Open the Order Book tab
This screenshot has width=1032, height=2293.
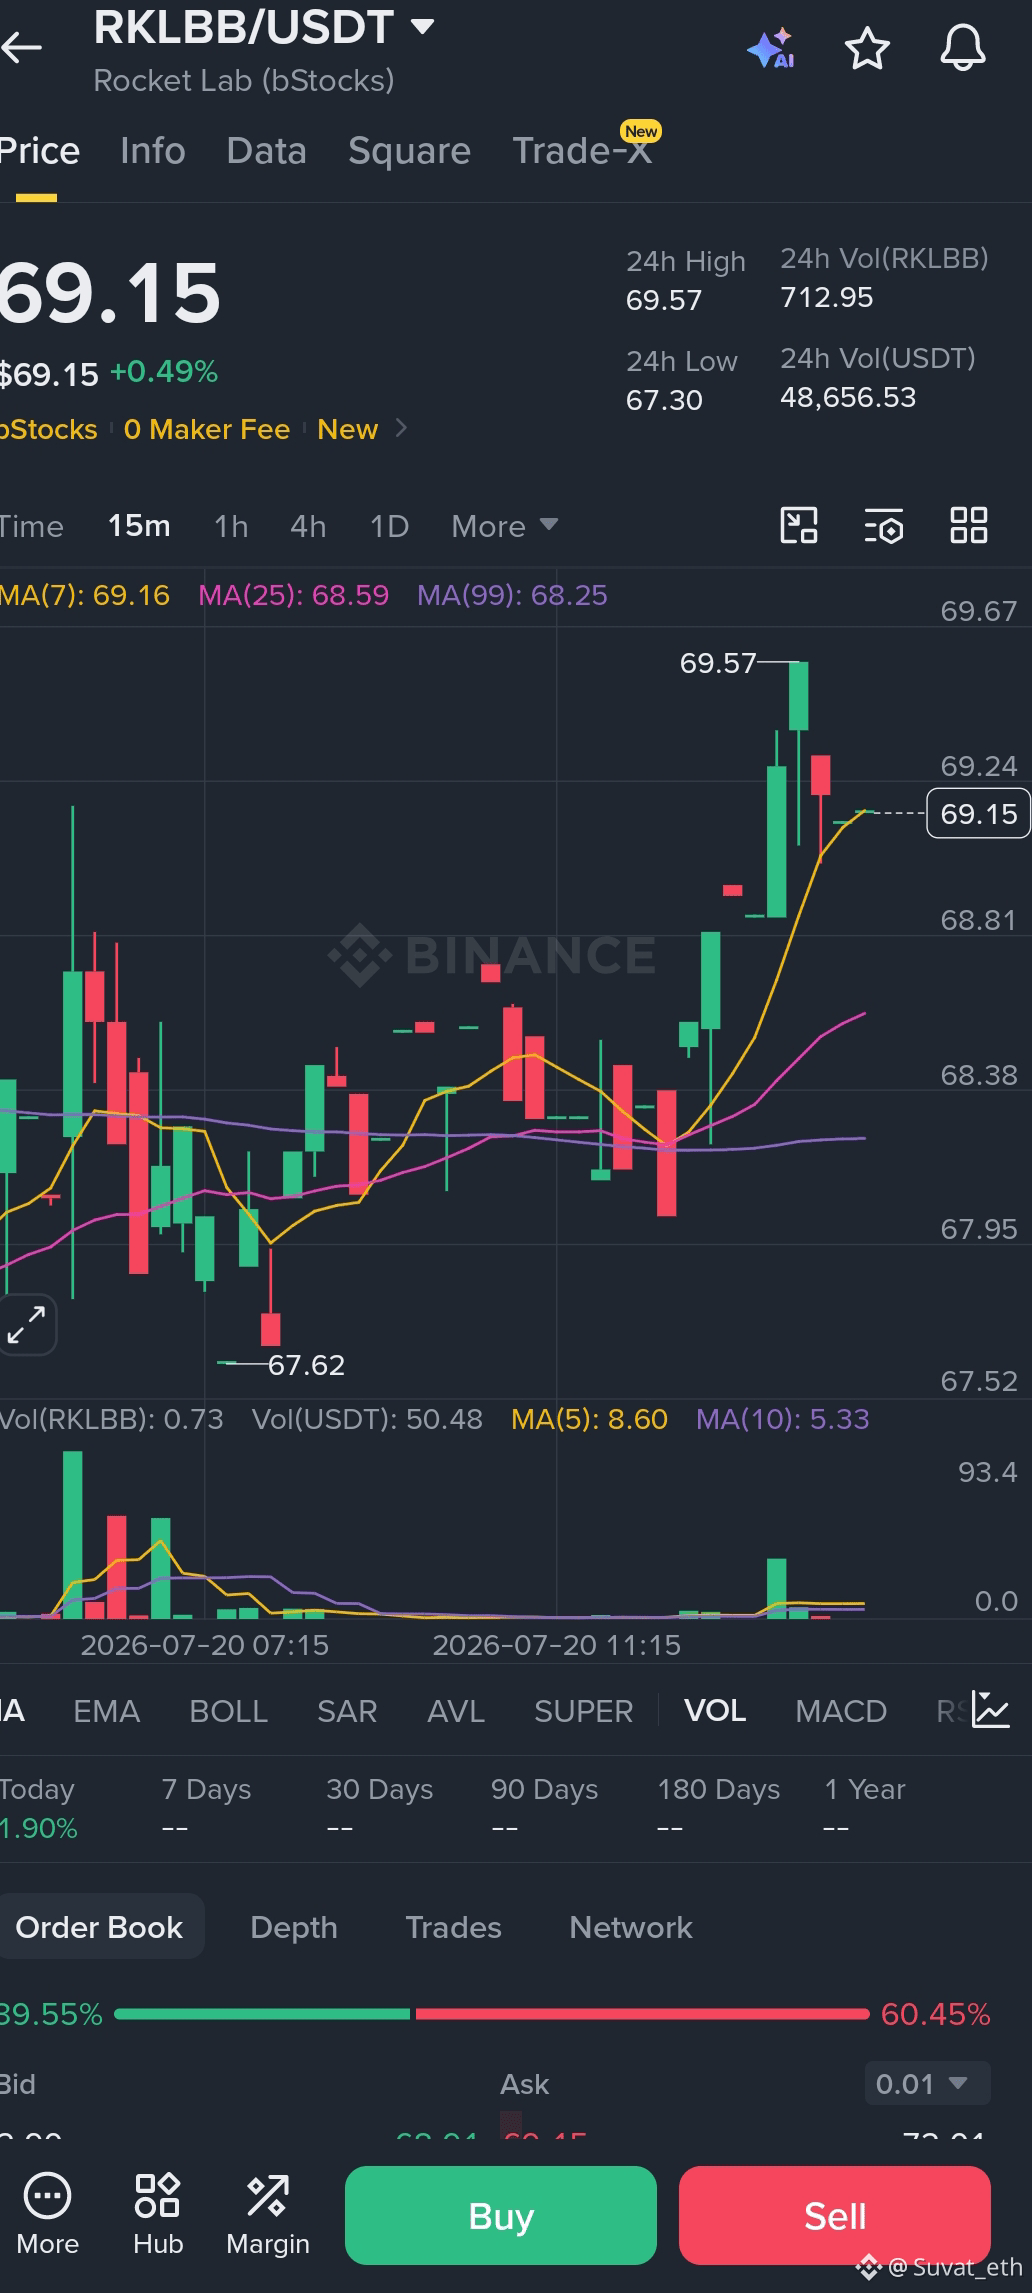click(x=100, y=1927)
